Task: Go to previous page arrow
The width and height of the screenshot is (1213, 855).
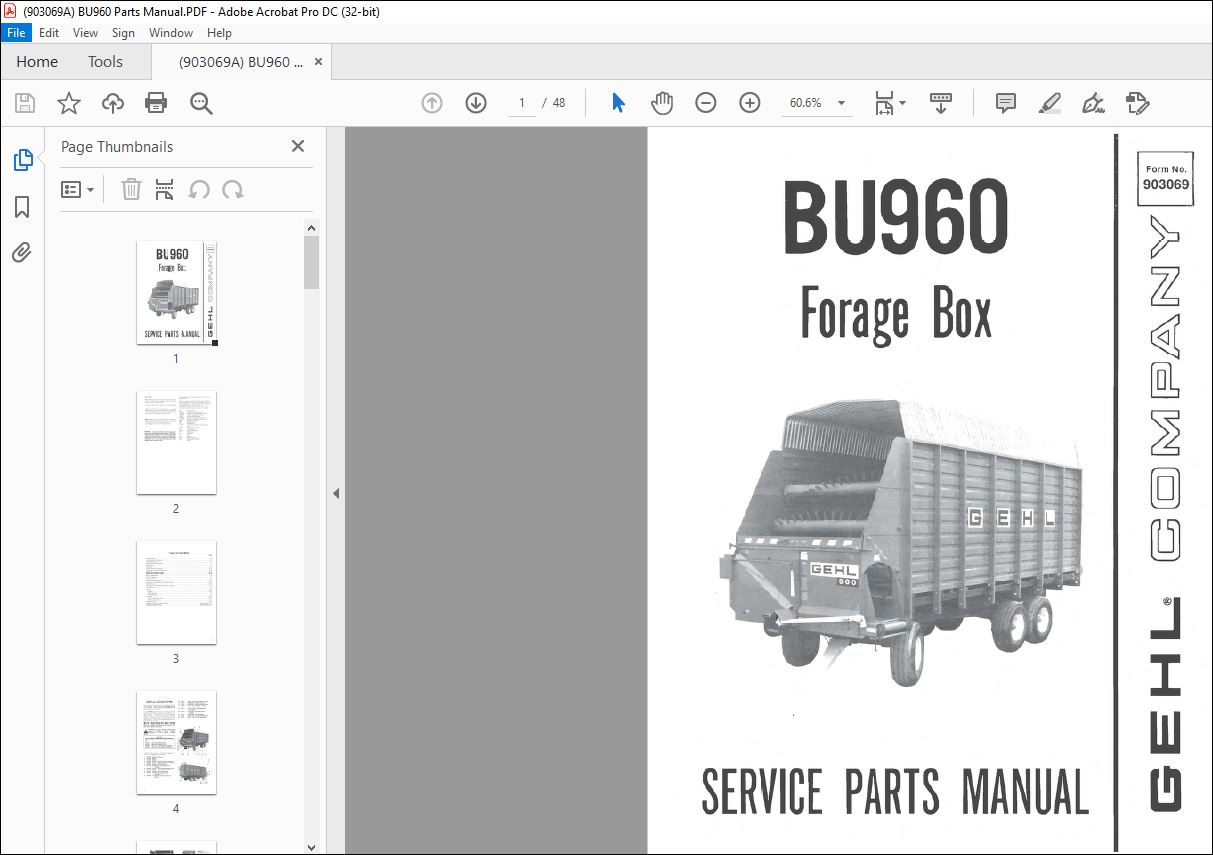Action: click(x=432, y=103)
